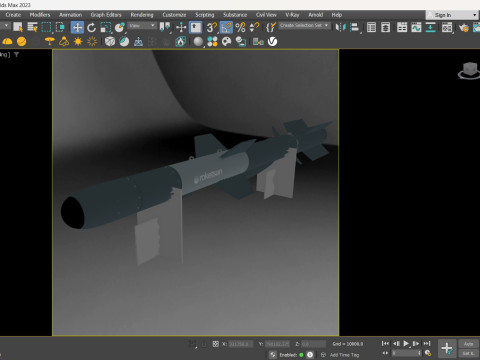This screenshot has height=360, width=480.
Task: Click X coordinate input field
Action: (241, 344)
